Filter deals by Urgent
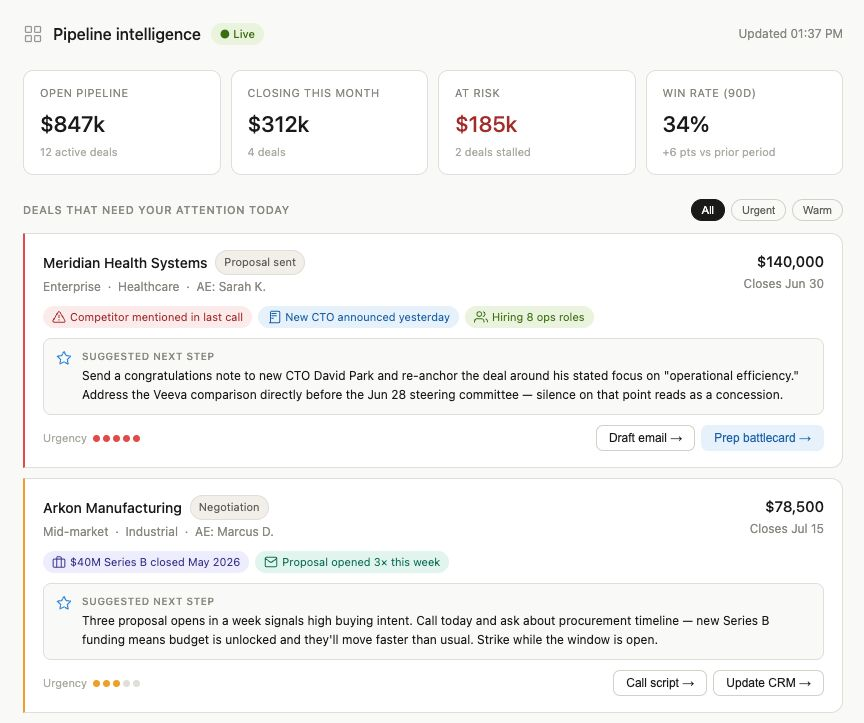Image resolution: width=864 pixels, height=723 pixels. (758, 211)
